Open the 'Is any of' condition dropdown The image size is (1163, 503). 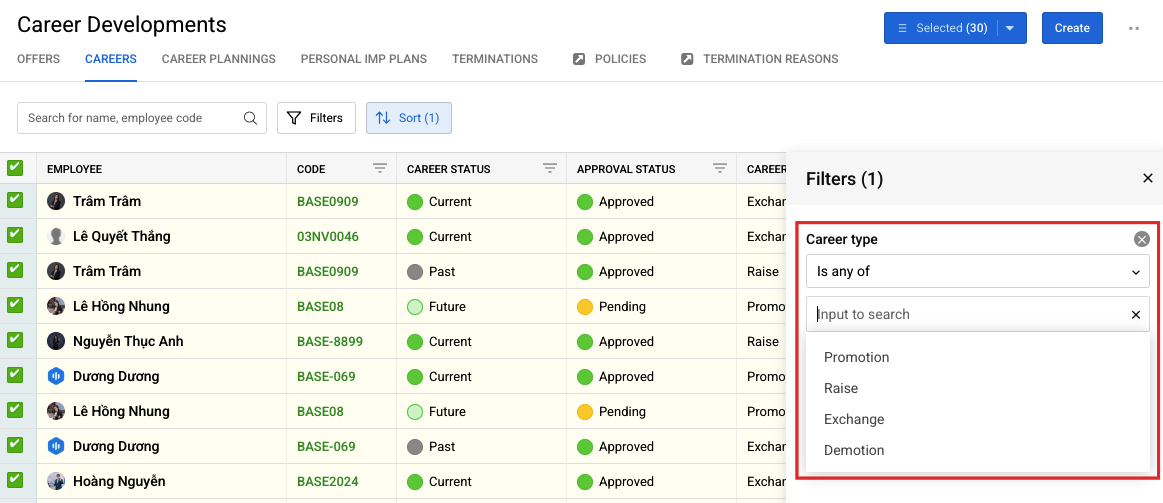click(x=978, y=272)
